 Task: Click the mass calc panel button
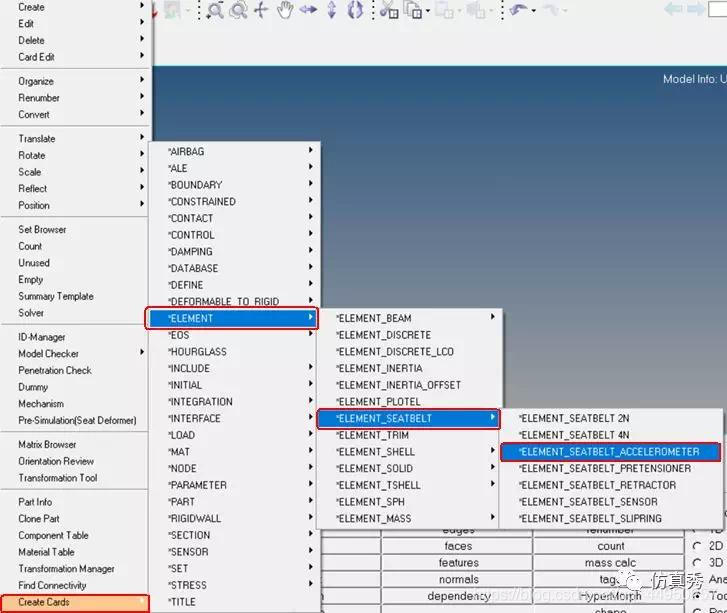coord(609,563)
